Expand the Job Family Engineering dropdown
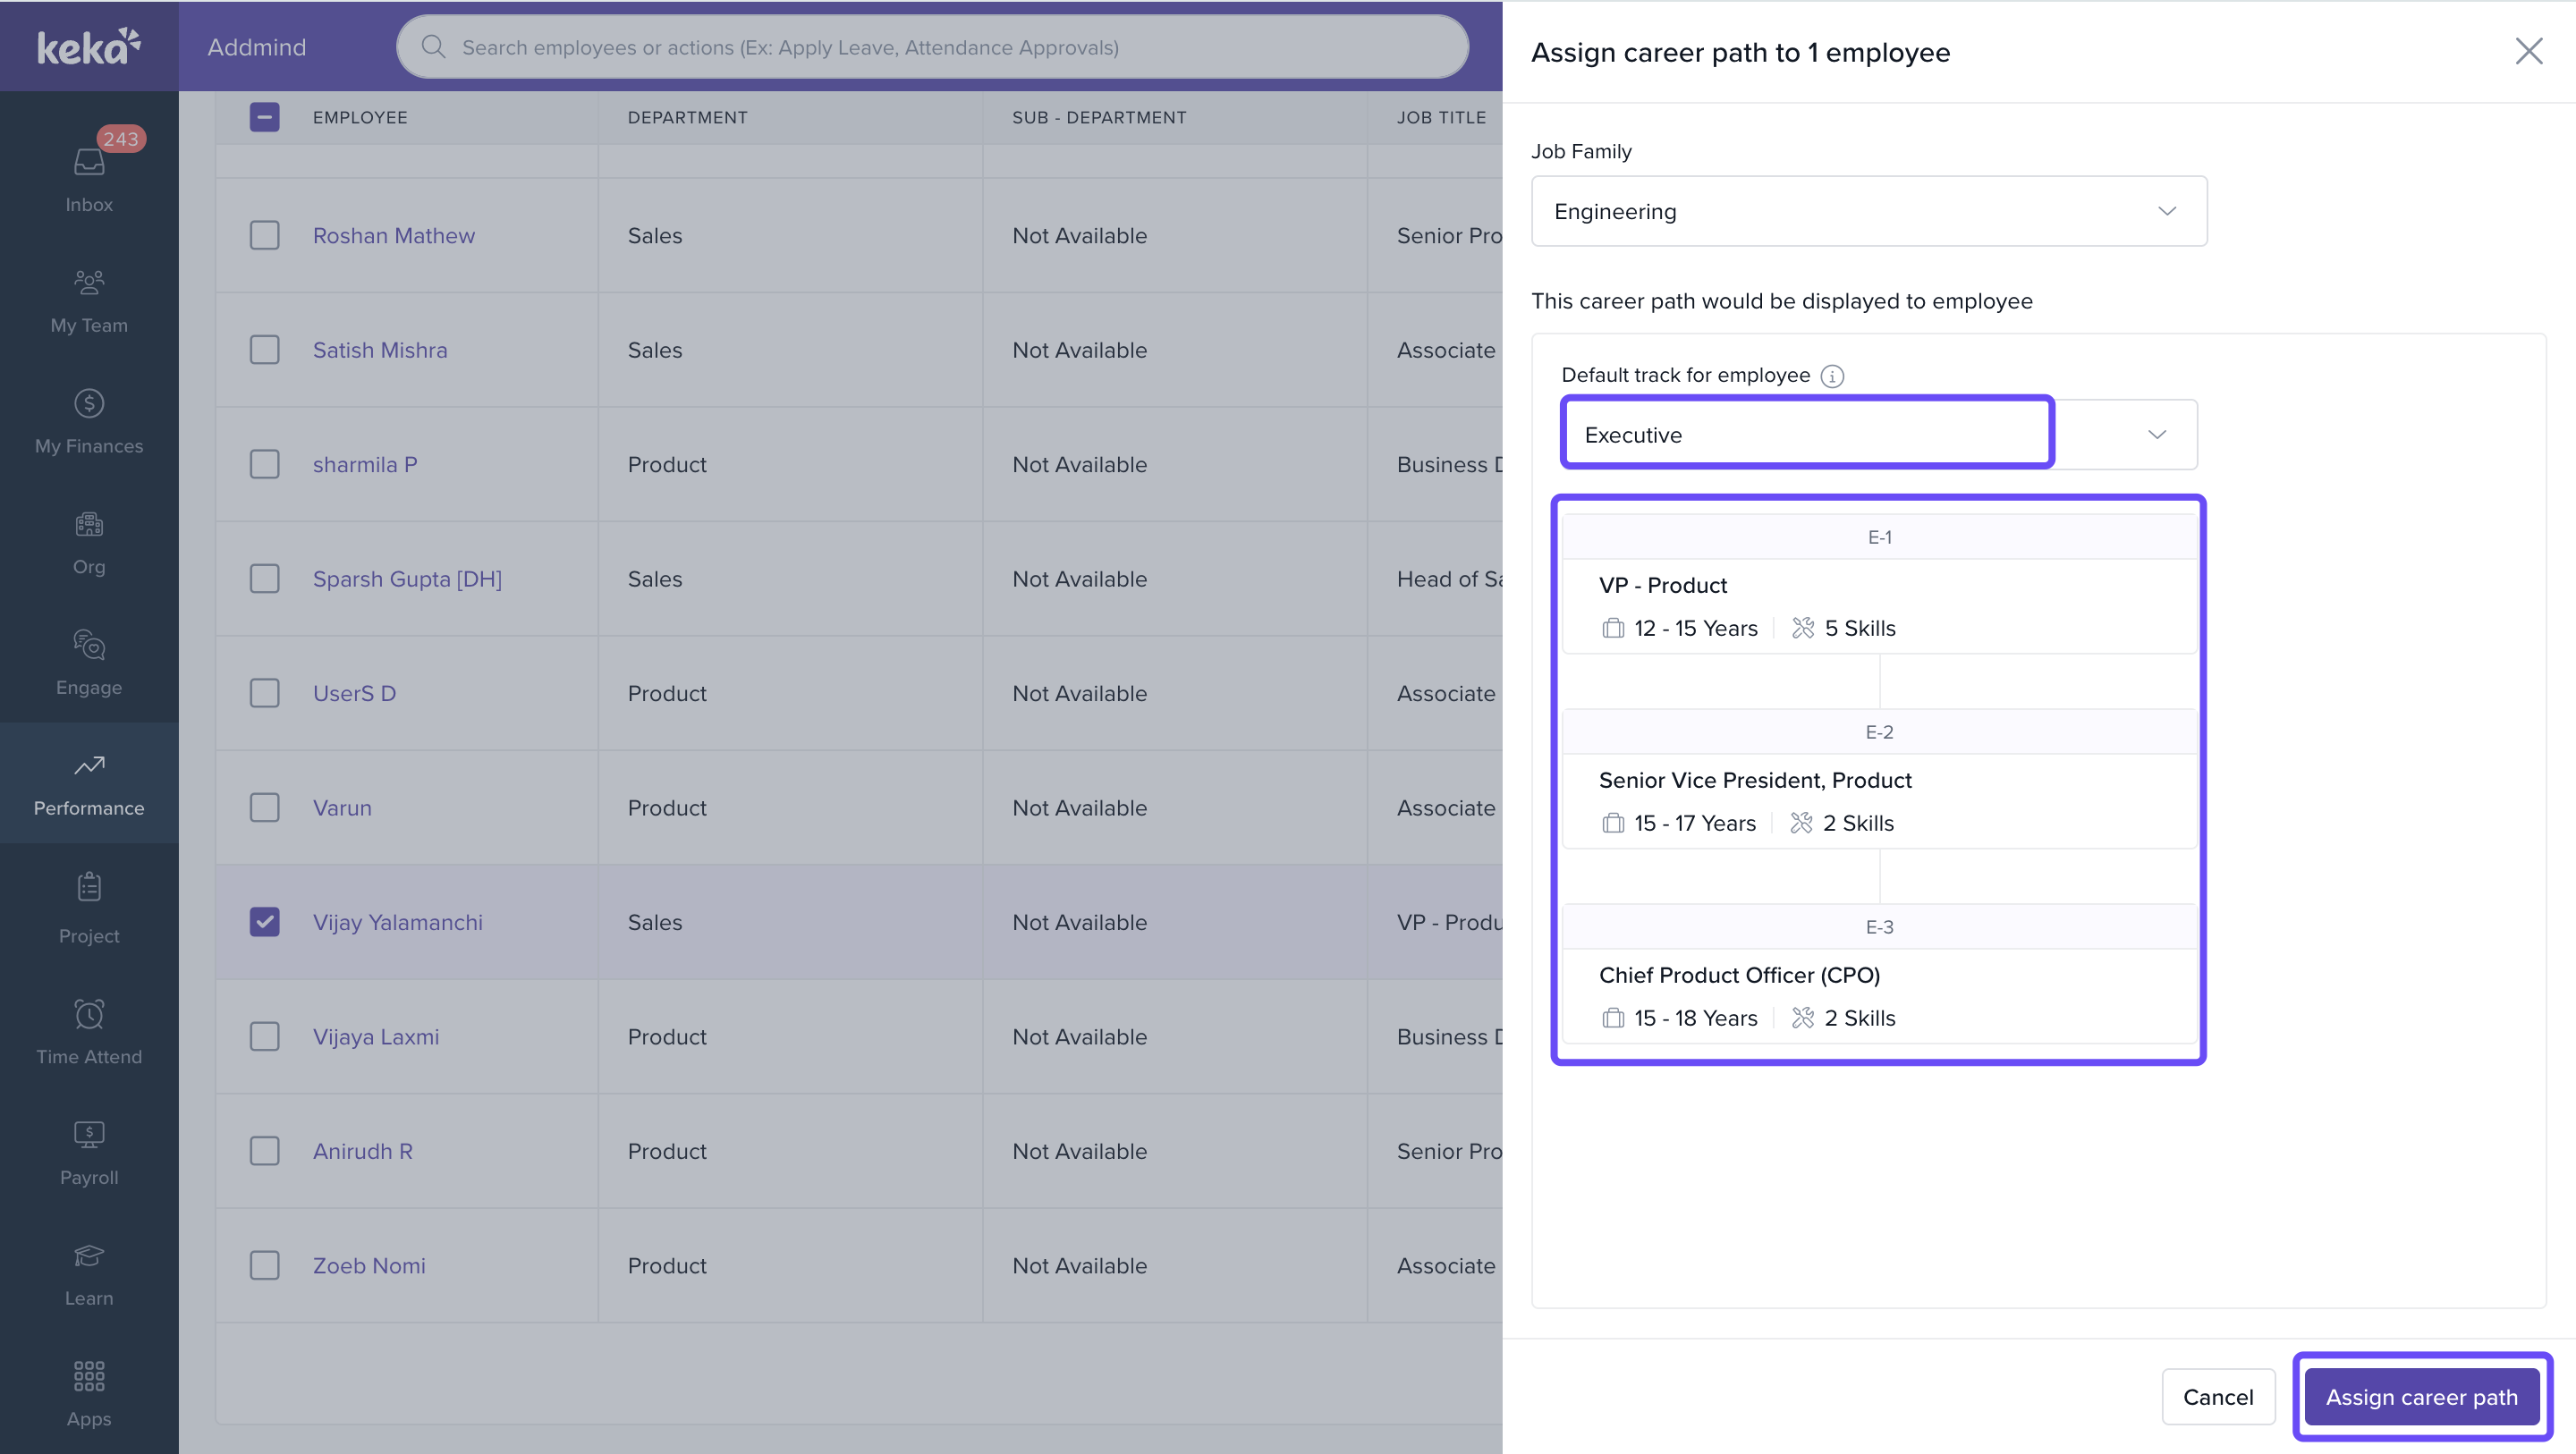This screenshot has width=2576, height=1454. click(1868, 211)
